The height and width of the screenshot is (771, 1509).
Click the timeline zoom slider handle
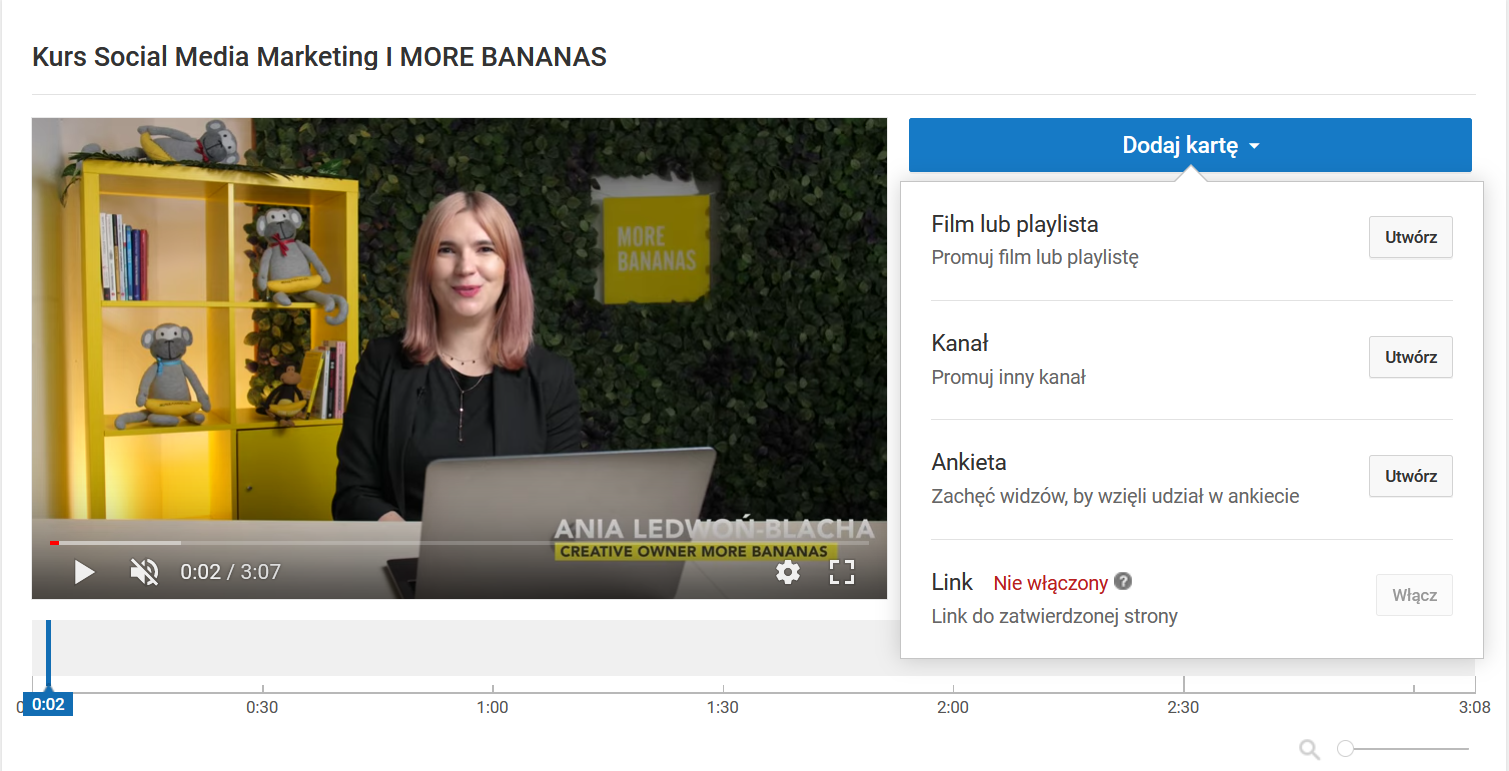coord(1346,749)
